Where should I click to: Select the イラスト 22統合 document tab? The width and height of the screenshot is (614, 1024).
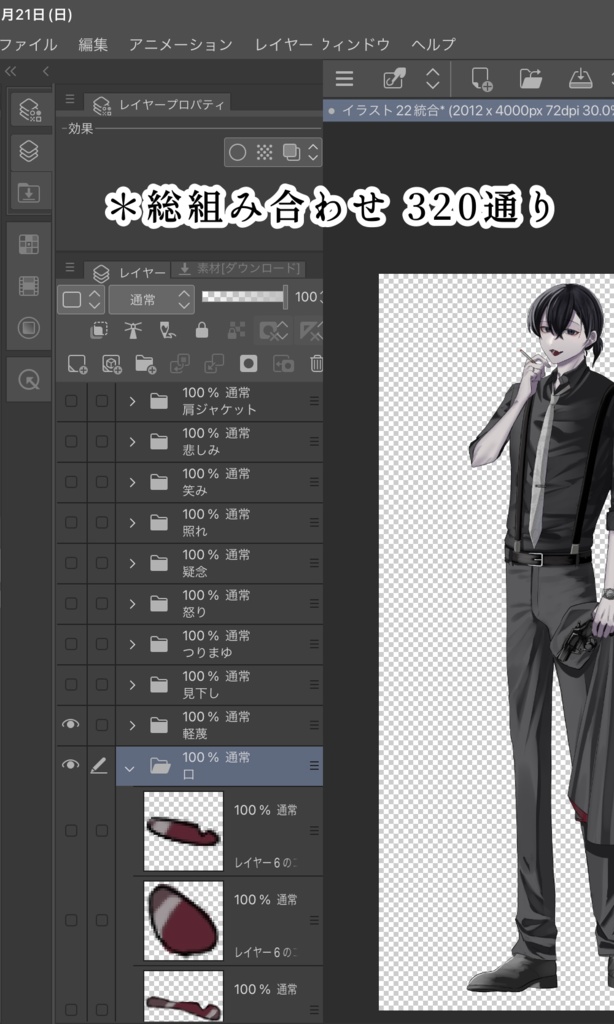click(469, 110)
